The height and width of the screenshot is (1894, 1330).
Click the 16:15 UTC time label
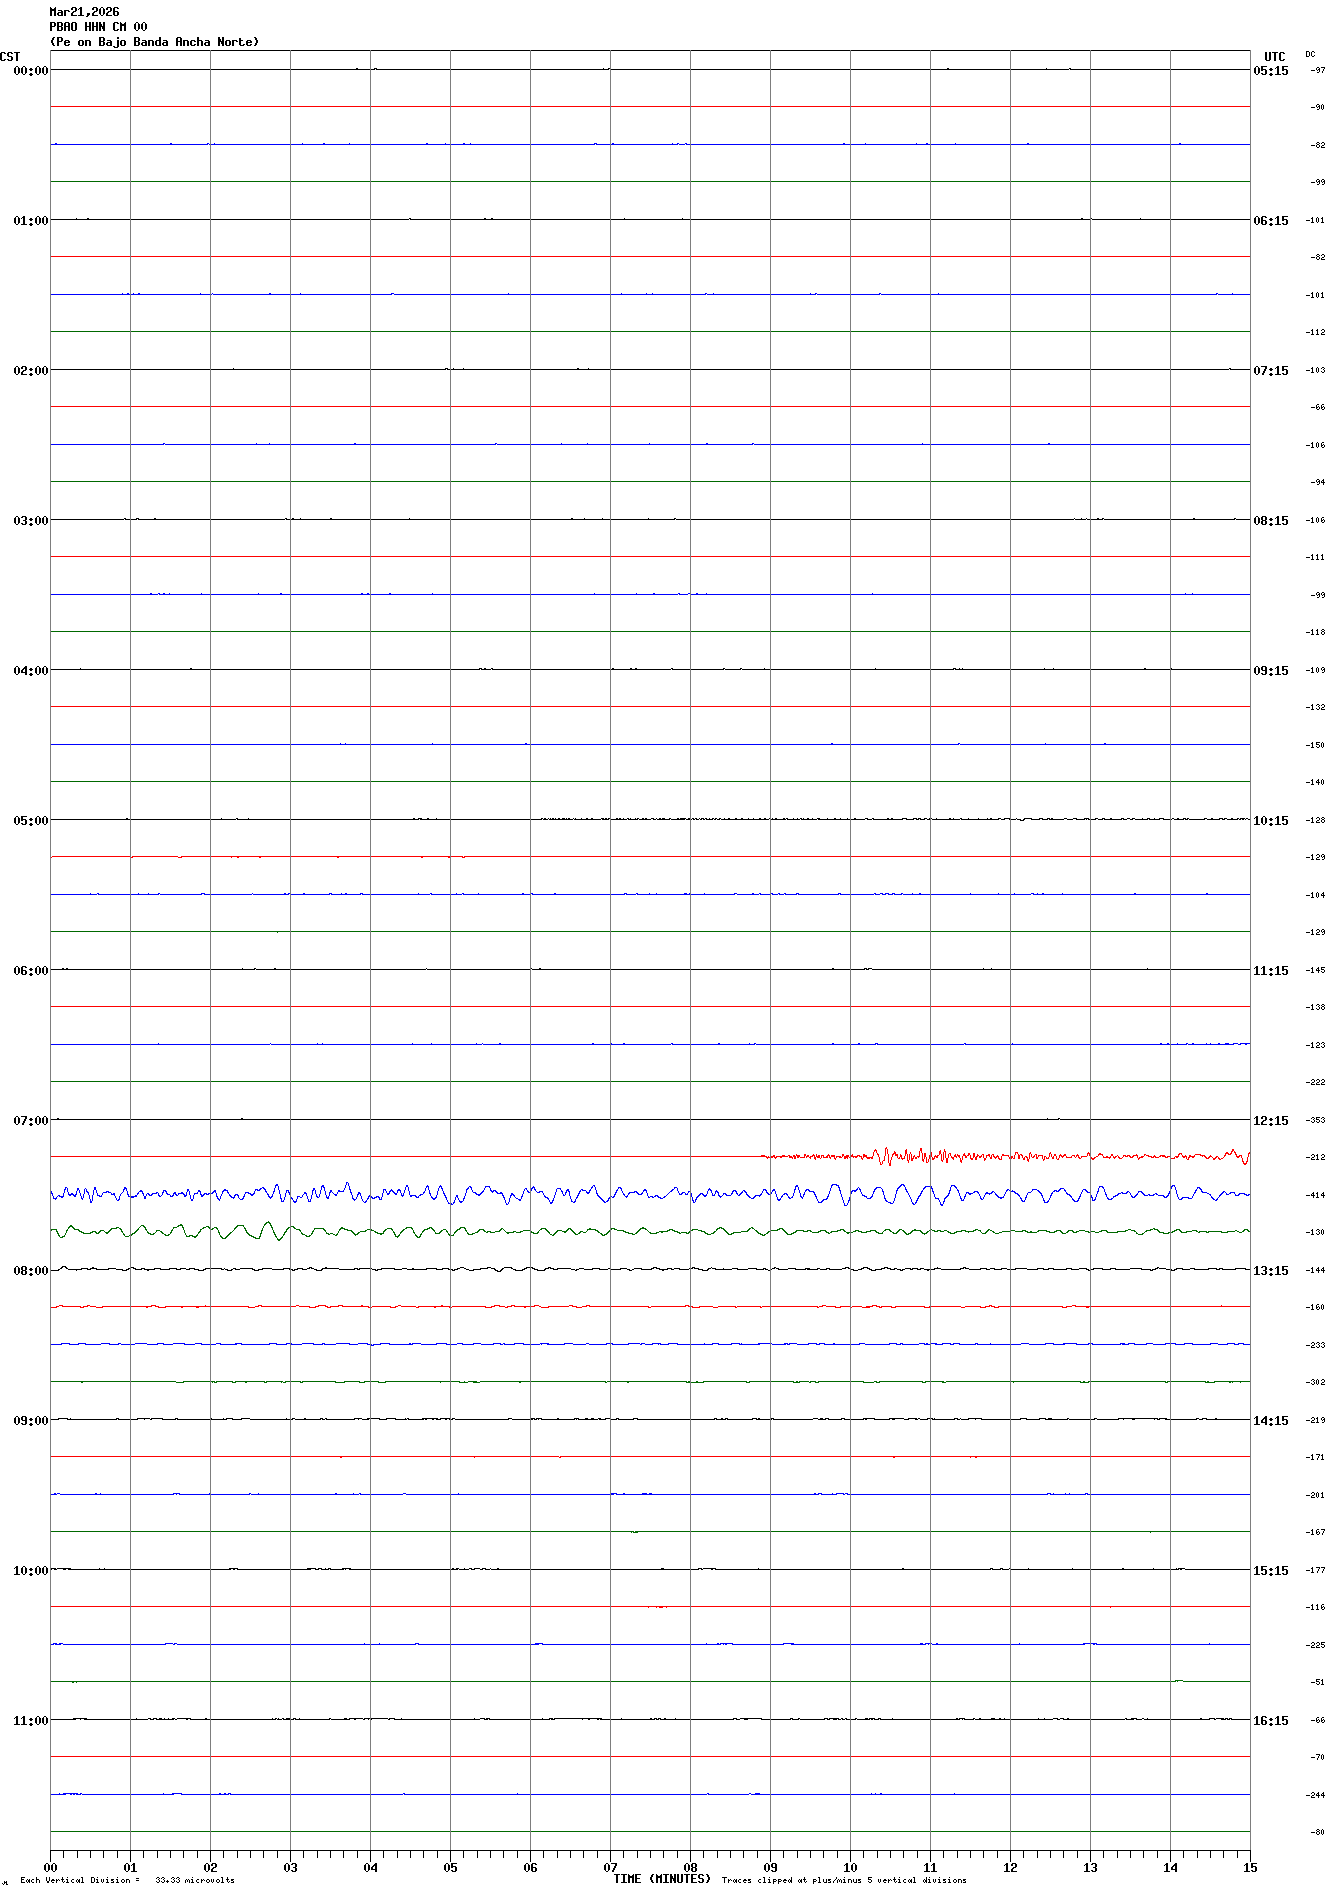pyautogui.click(x=1271, y=1721)
